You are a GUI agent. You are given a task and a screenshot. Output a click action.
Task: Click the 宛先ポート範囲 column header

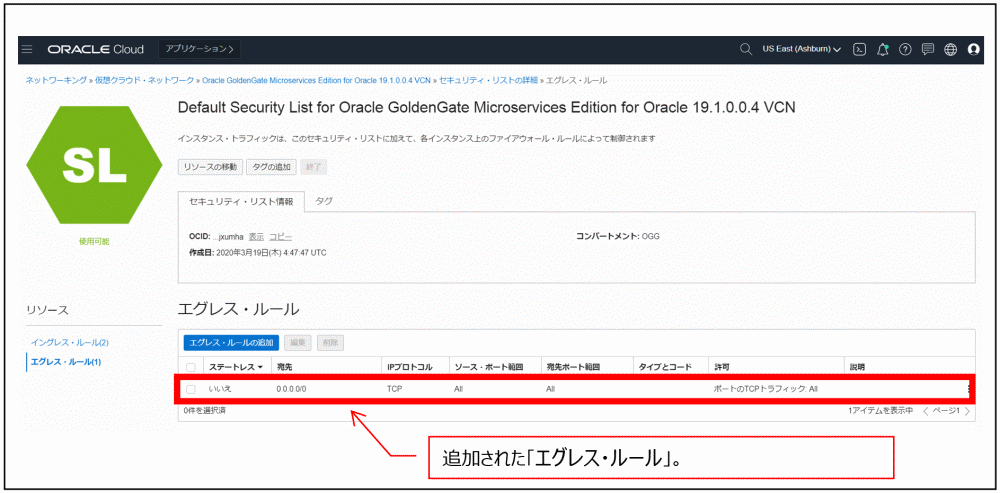click(573, 367)
